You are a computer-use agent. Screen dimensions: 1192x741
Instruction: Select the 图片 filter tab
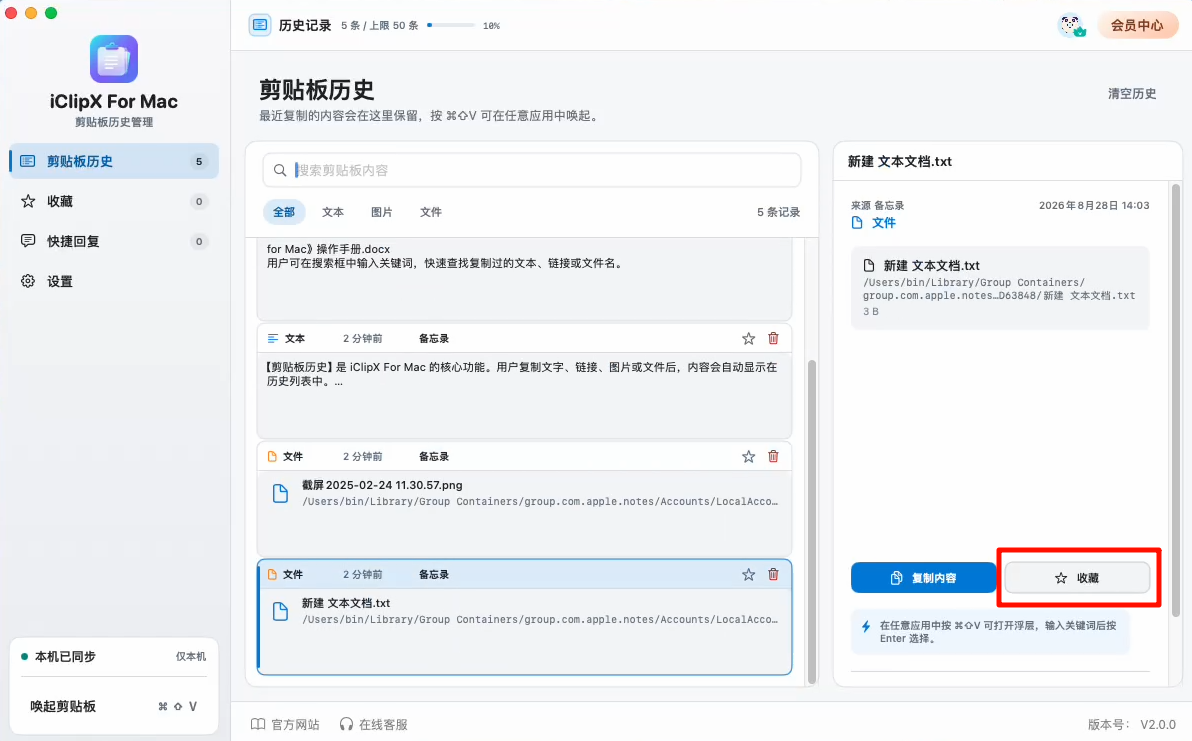(382, 212)
